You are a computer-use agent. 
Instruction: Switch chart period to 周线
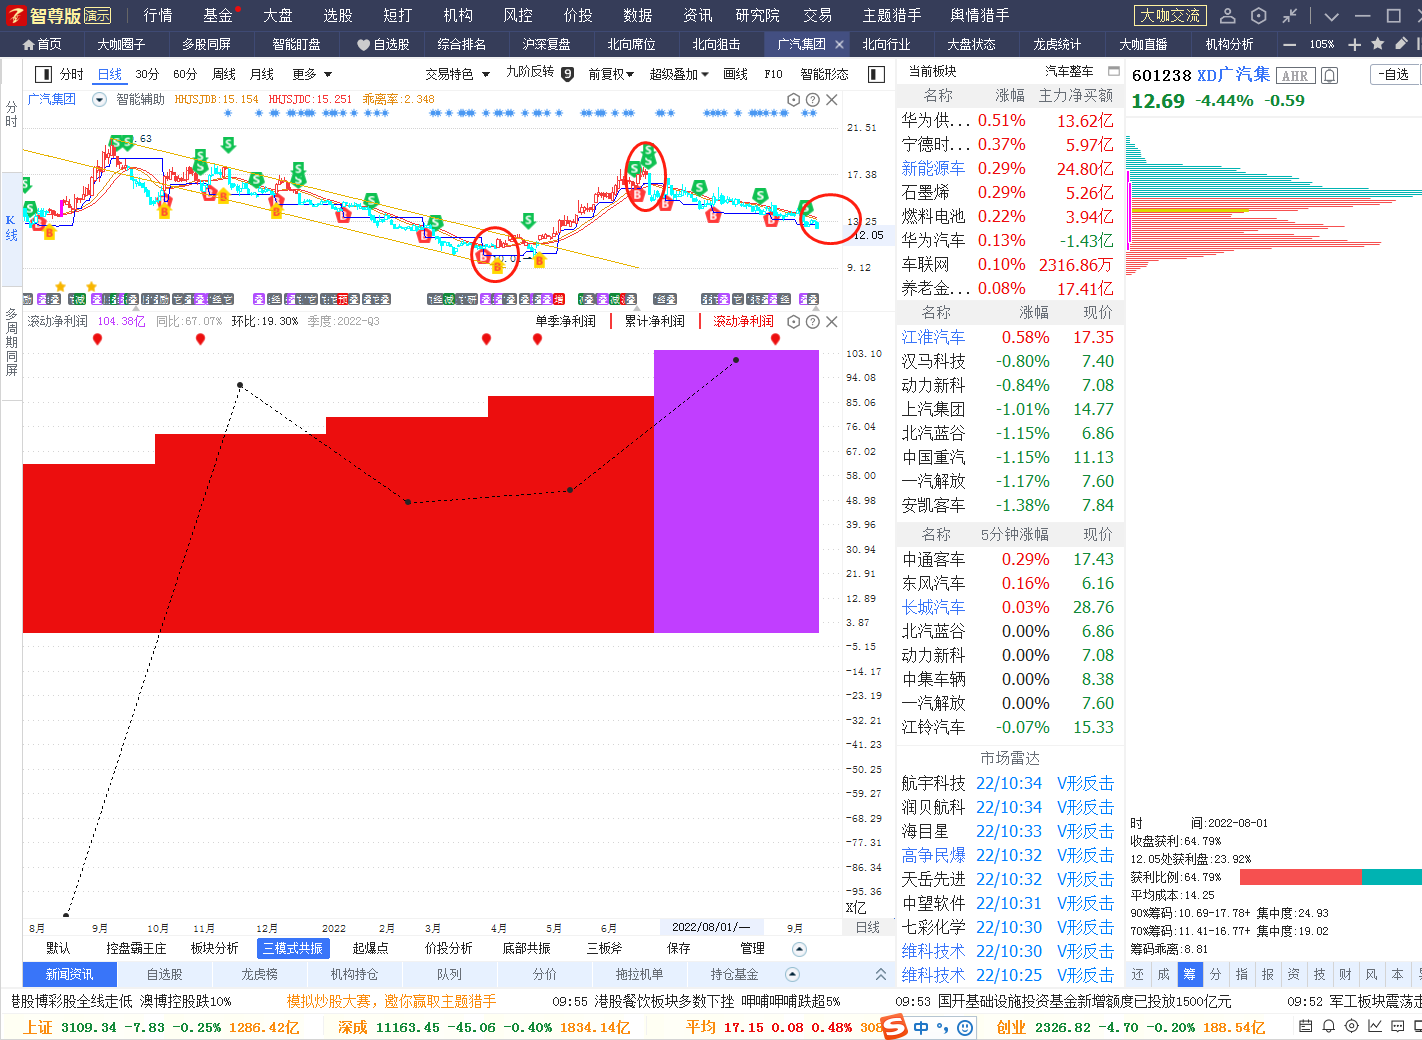coord(224,74)
